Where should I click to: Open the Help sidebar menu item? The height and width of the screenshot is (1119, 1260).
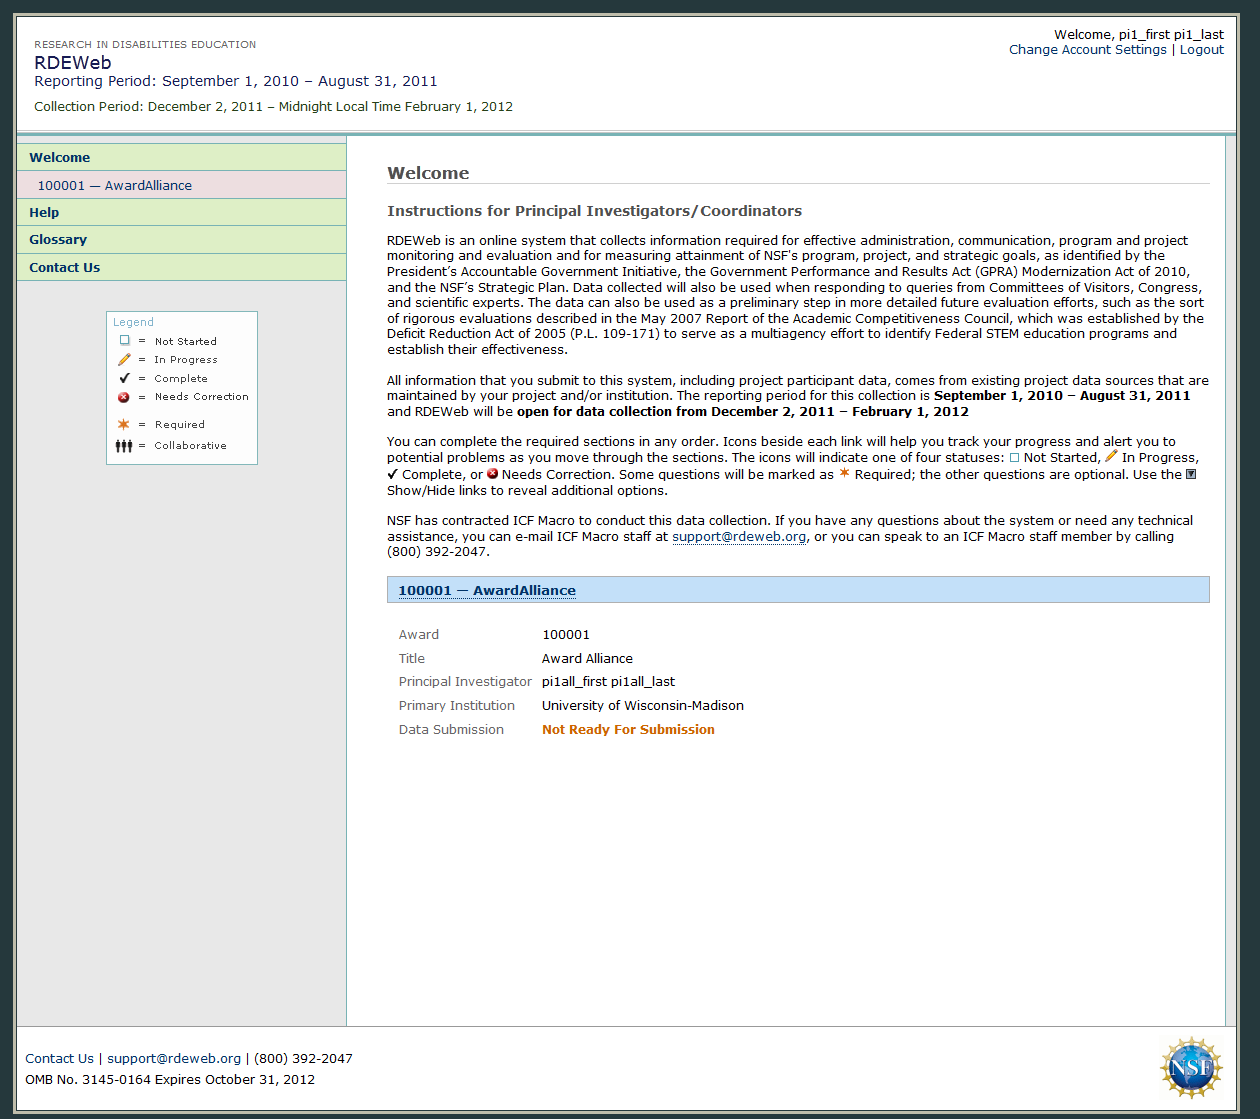44,213
